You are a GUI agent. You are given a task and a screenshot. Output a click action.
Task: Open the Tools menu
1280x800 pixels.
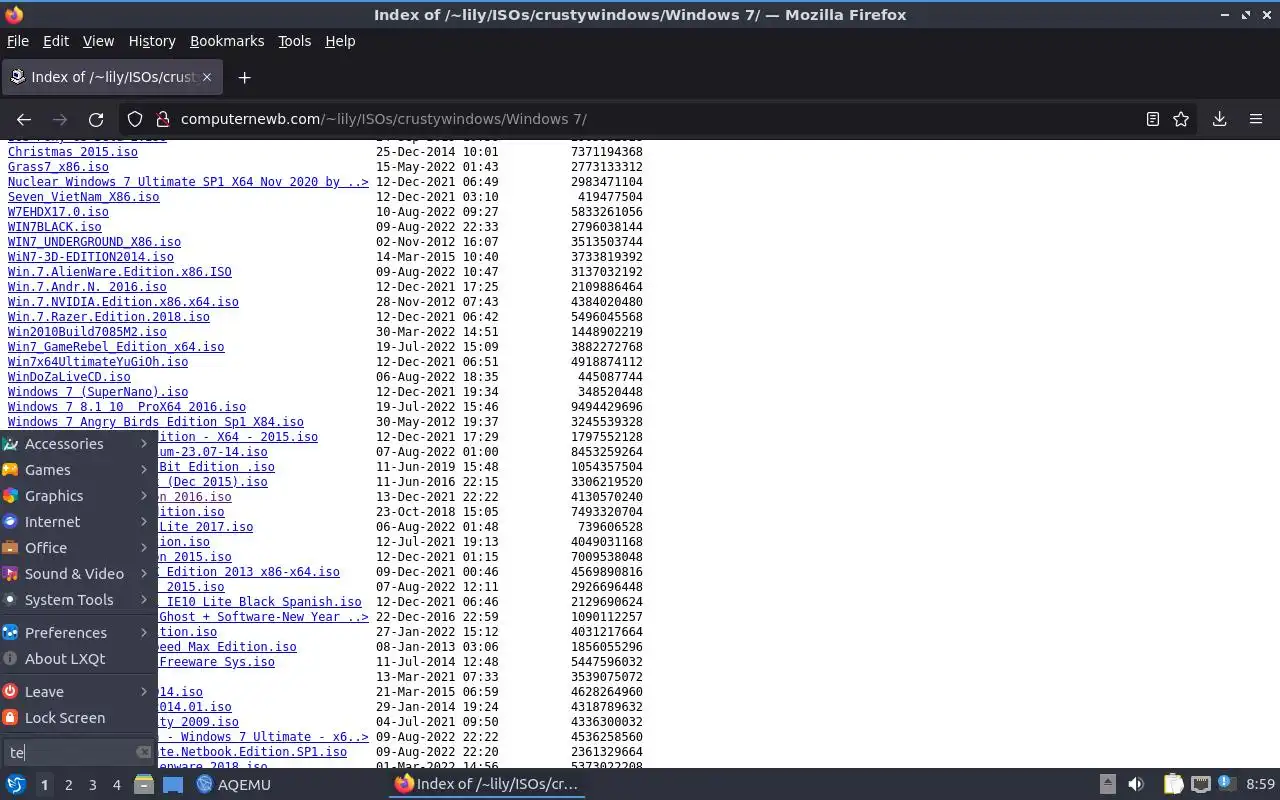pyautogui.click(x=294, y=41)
